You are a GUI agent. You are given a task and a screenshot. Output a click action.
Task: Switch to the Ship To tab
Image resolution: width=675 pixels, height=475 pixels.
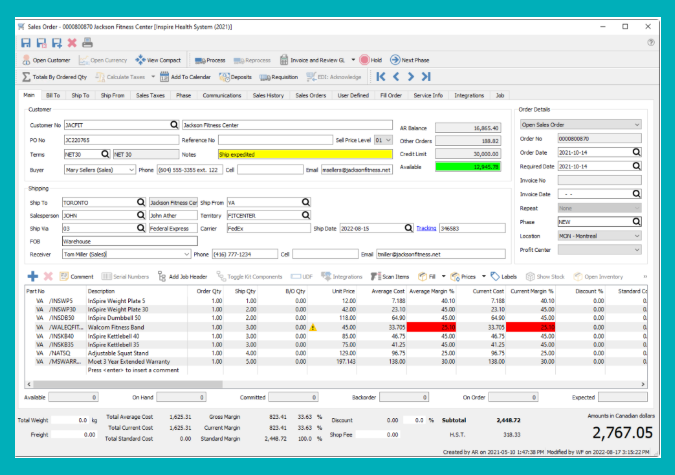coord(80,95)
